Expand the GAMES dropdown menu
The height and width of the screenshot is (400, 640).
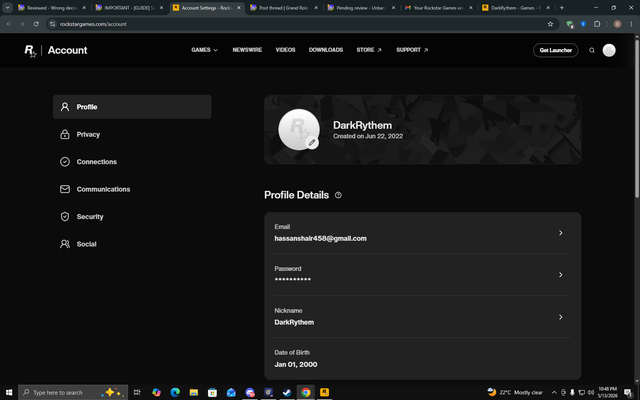[204, 50]
